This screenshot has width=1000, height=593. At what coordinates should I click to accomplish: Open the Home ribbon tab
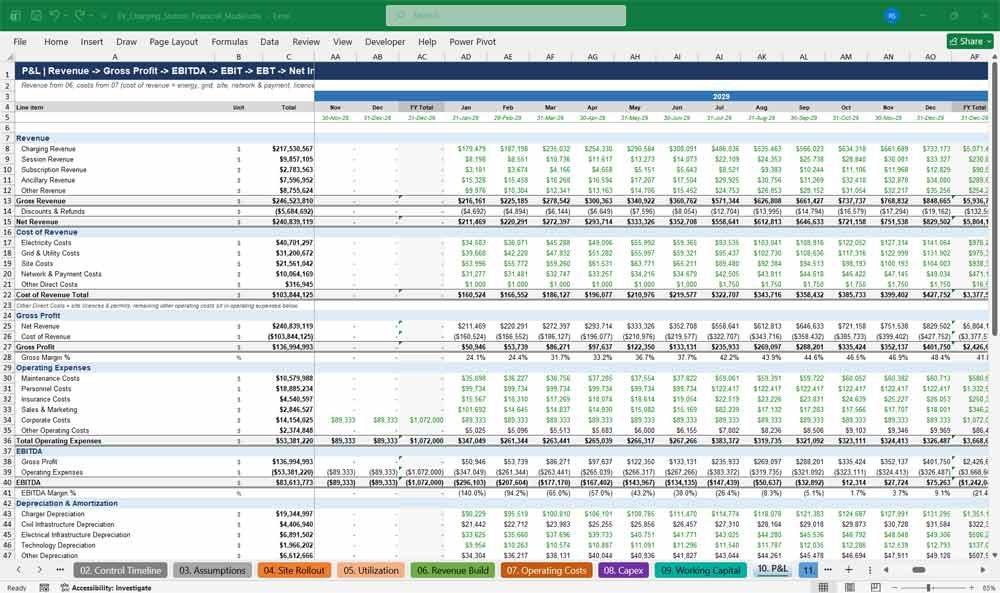pos(56,41)
